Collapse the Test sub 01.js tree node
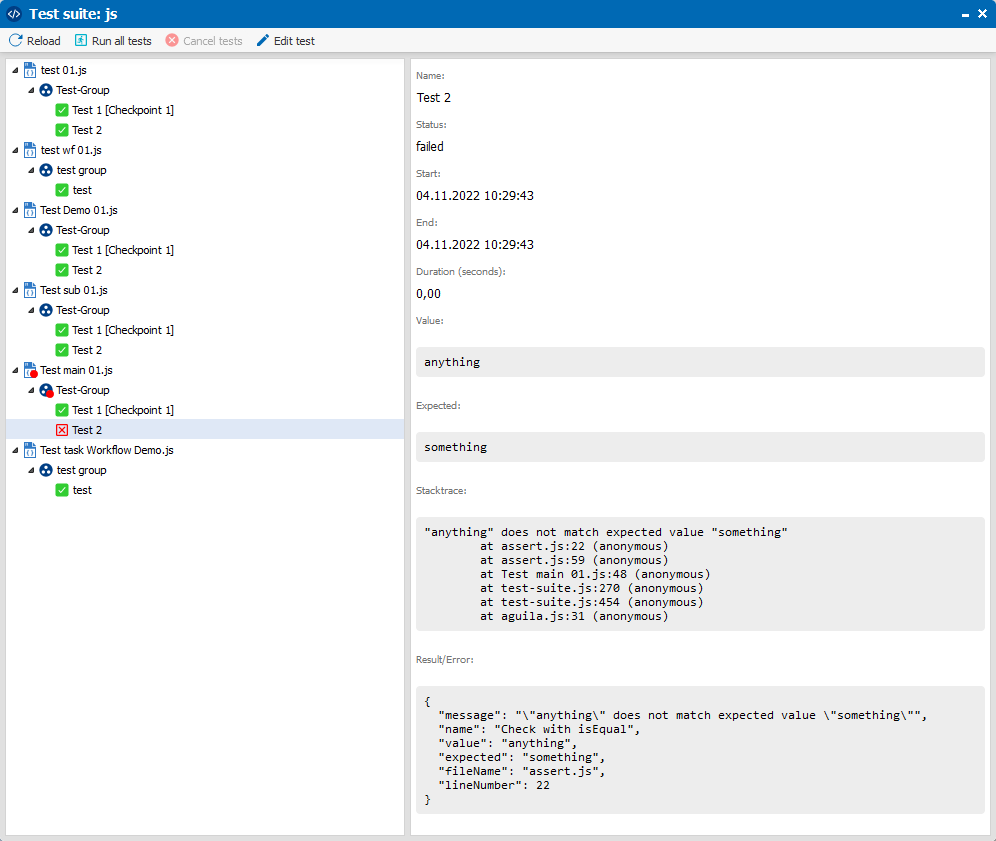Image resolution: width=996 pixels, height=841 pixels. (15, 290)
